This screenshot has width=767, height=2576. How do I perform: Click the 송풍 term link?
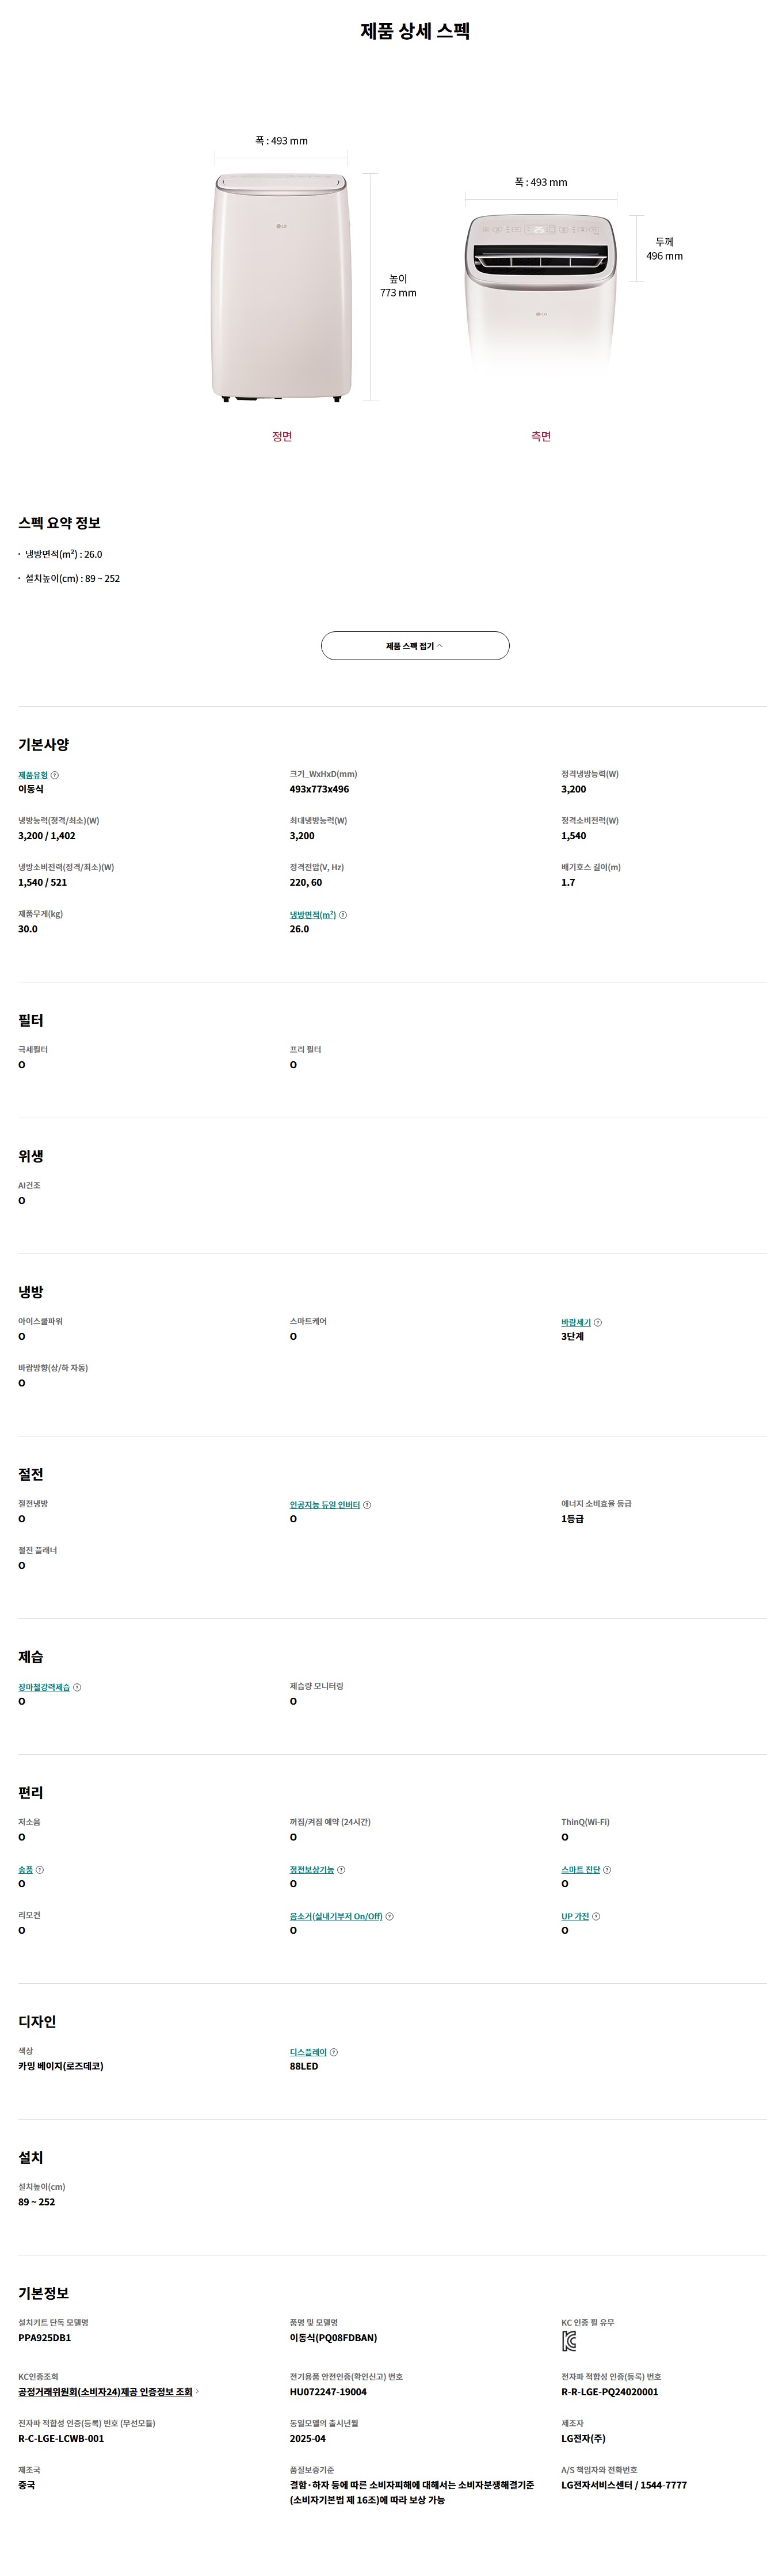25,1869
